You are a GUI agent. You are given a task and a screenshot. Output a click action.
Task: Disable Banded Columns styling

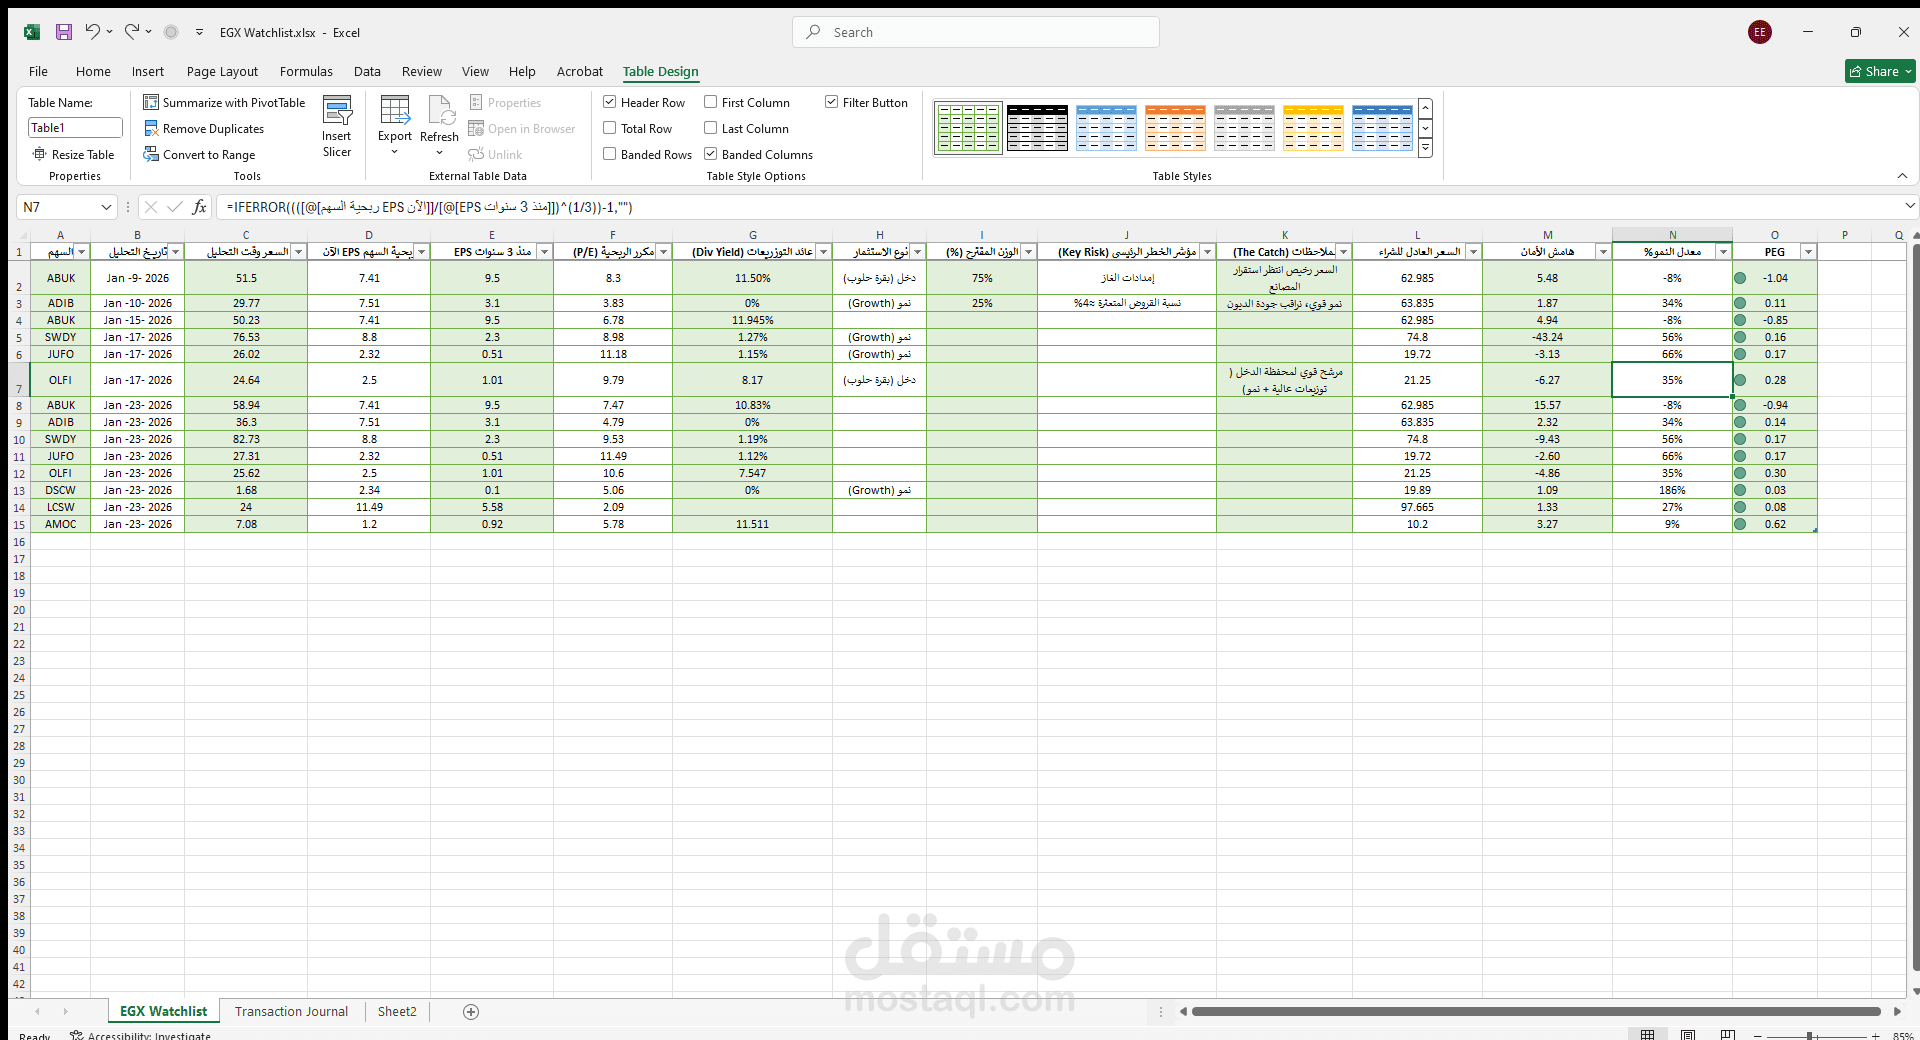[711, 154]
